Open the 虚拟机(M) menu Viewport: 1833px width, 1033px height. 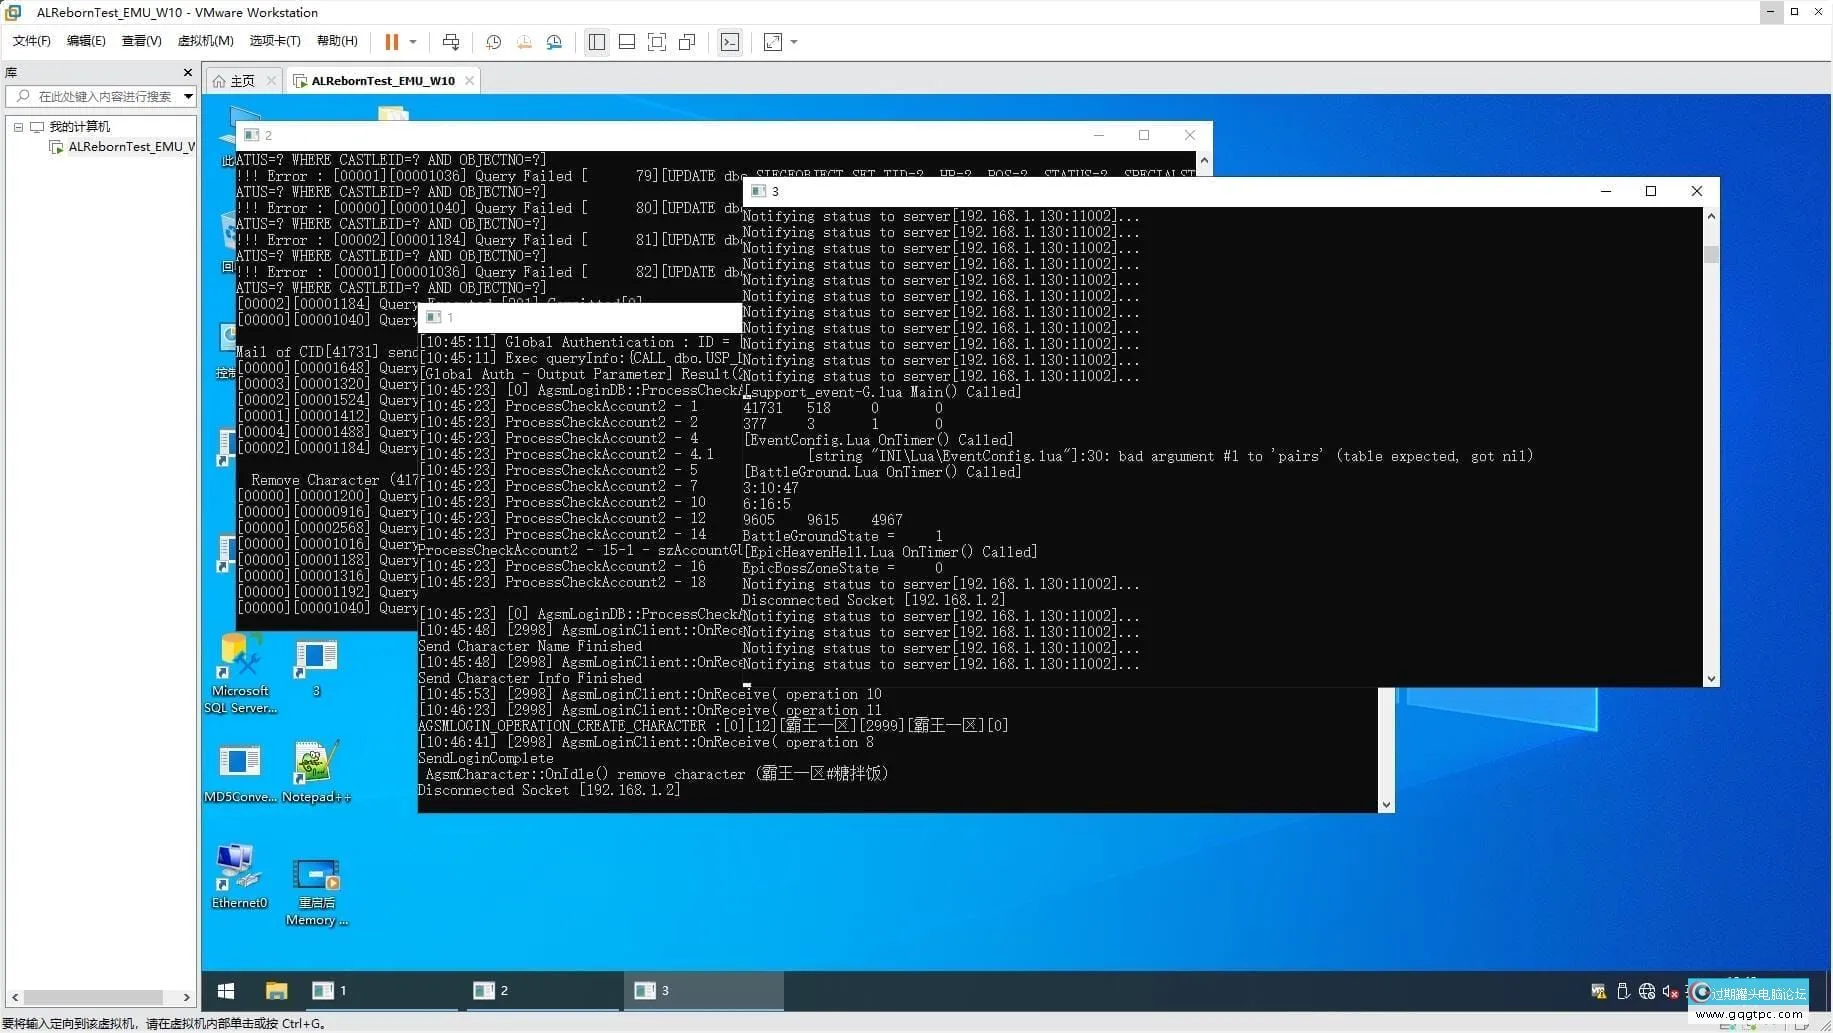(x=205, y=41)
